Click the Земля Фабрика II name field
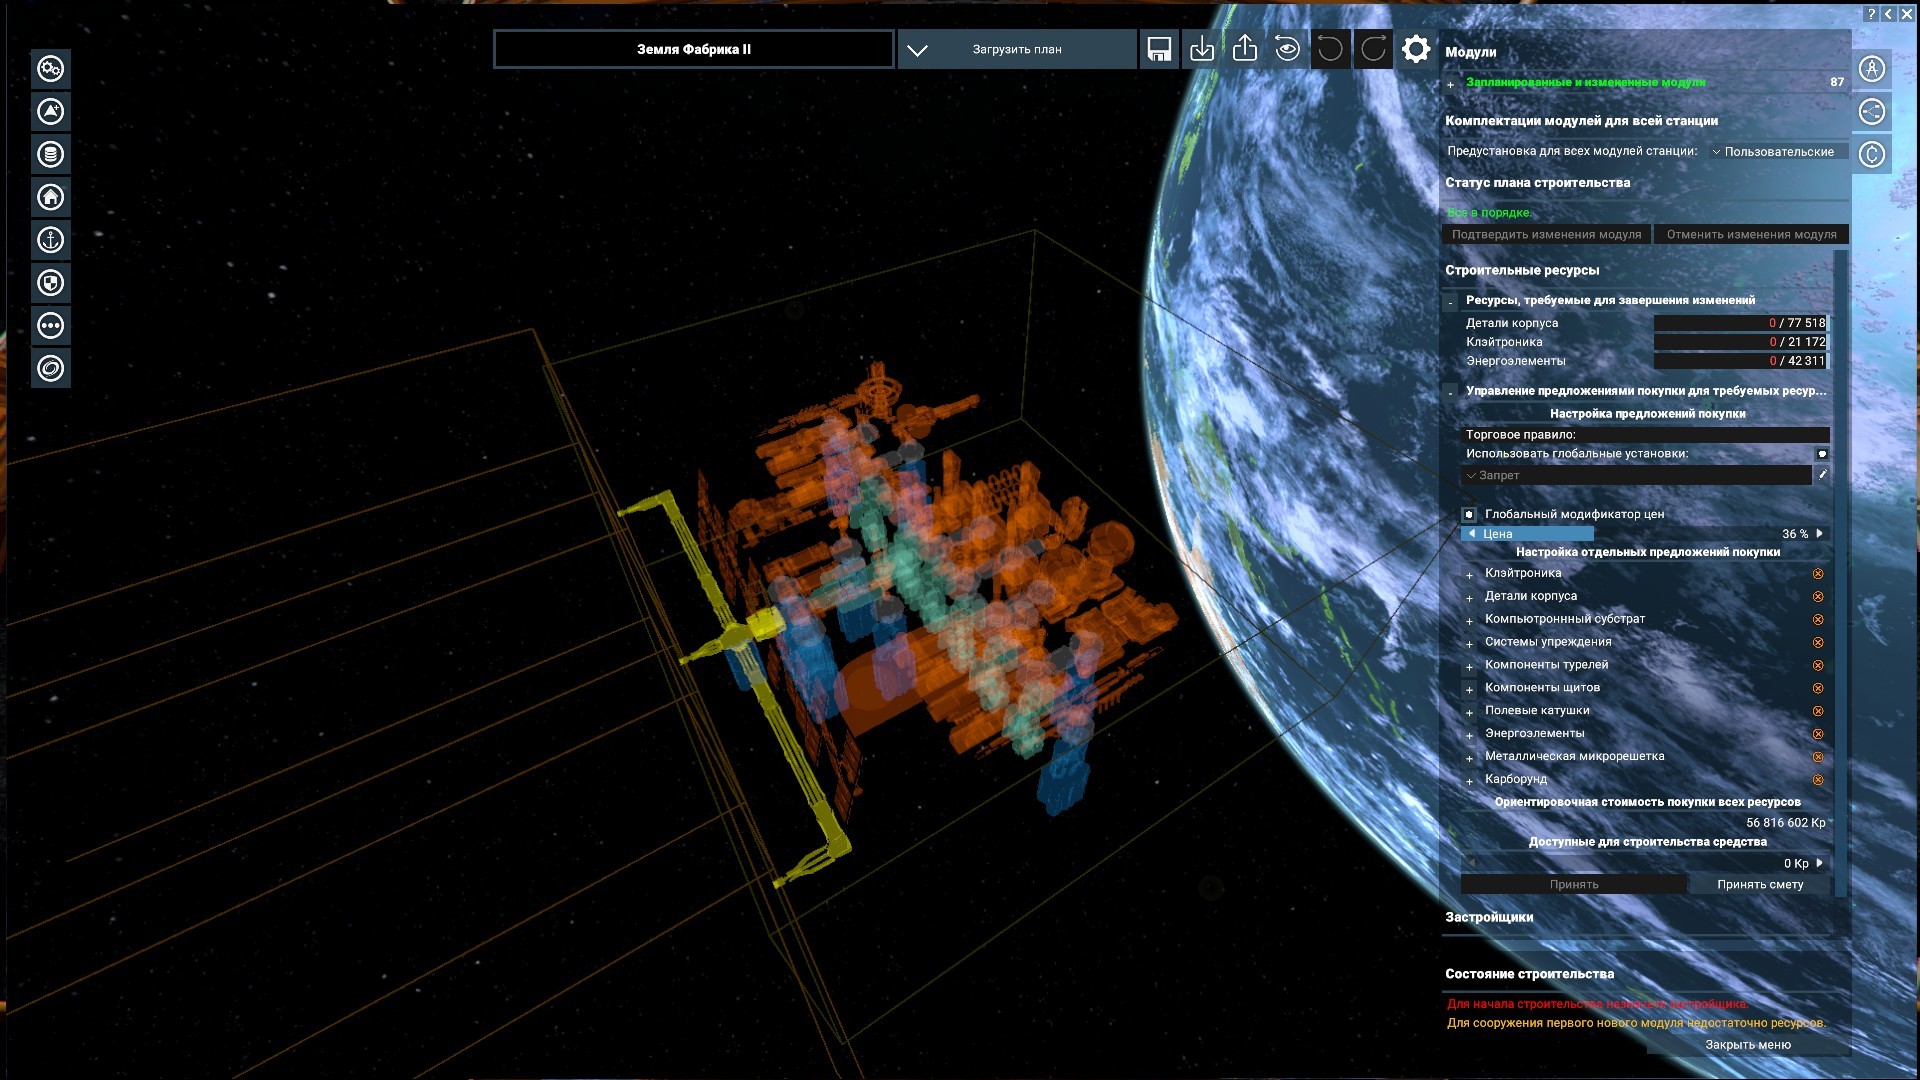 pos(693,49)
